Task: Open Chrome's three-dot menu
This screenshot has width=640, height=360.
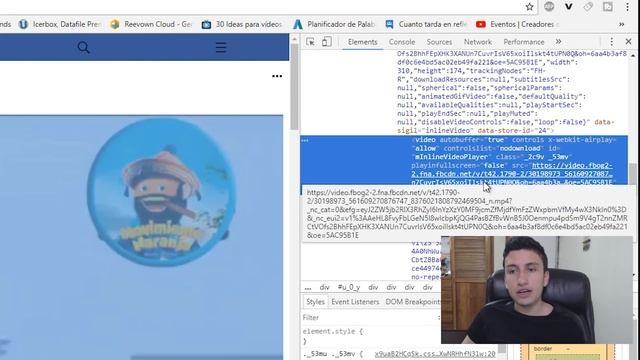Action: pos(628,7)
